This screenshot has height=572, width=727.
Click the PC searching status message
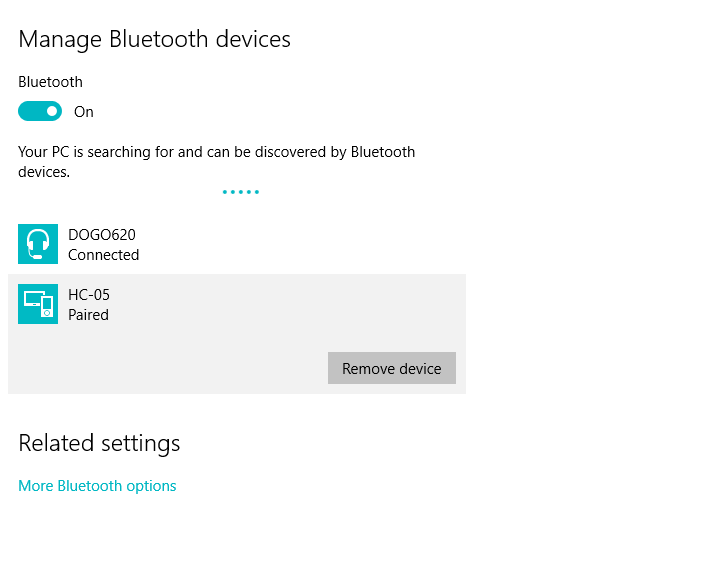[x=217, y=162]
